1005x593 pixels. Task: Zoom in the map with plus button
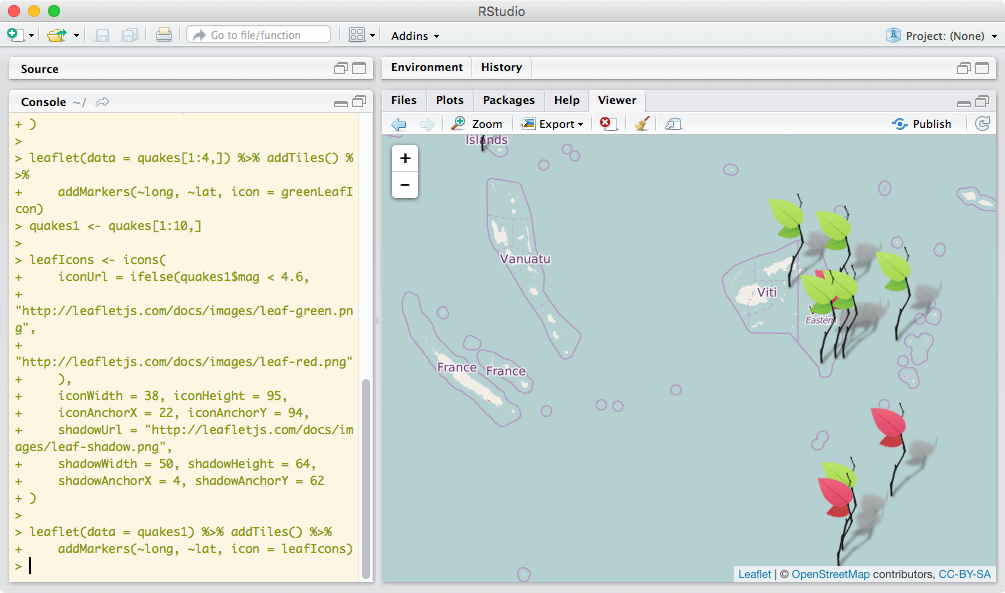pos(405,158)
